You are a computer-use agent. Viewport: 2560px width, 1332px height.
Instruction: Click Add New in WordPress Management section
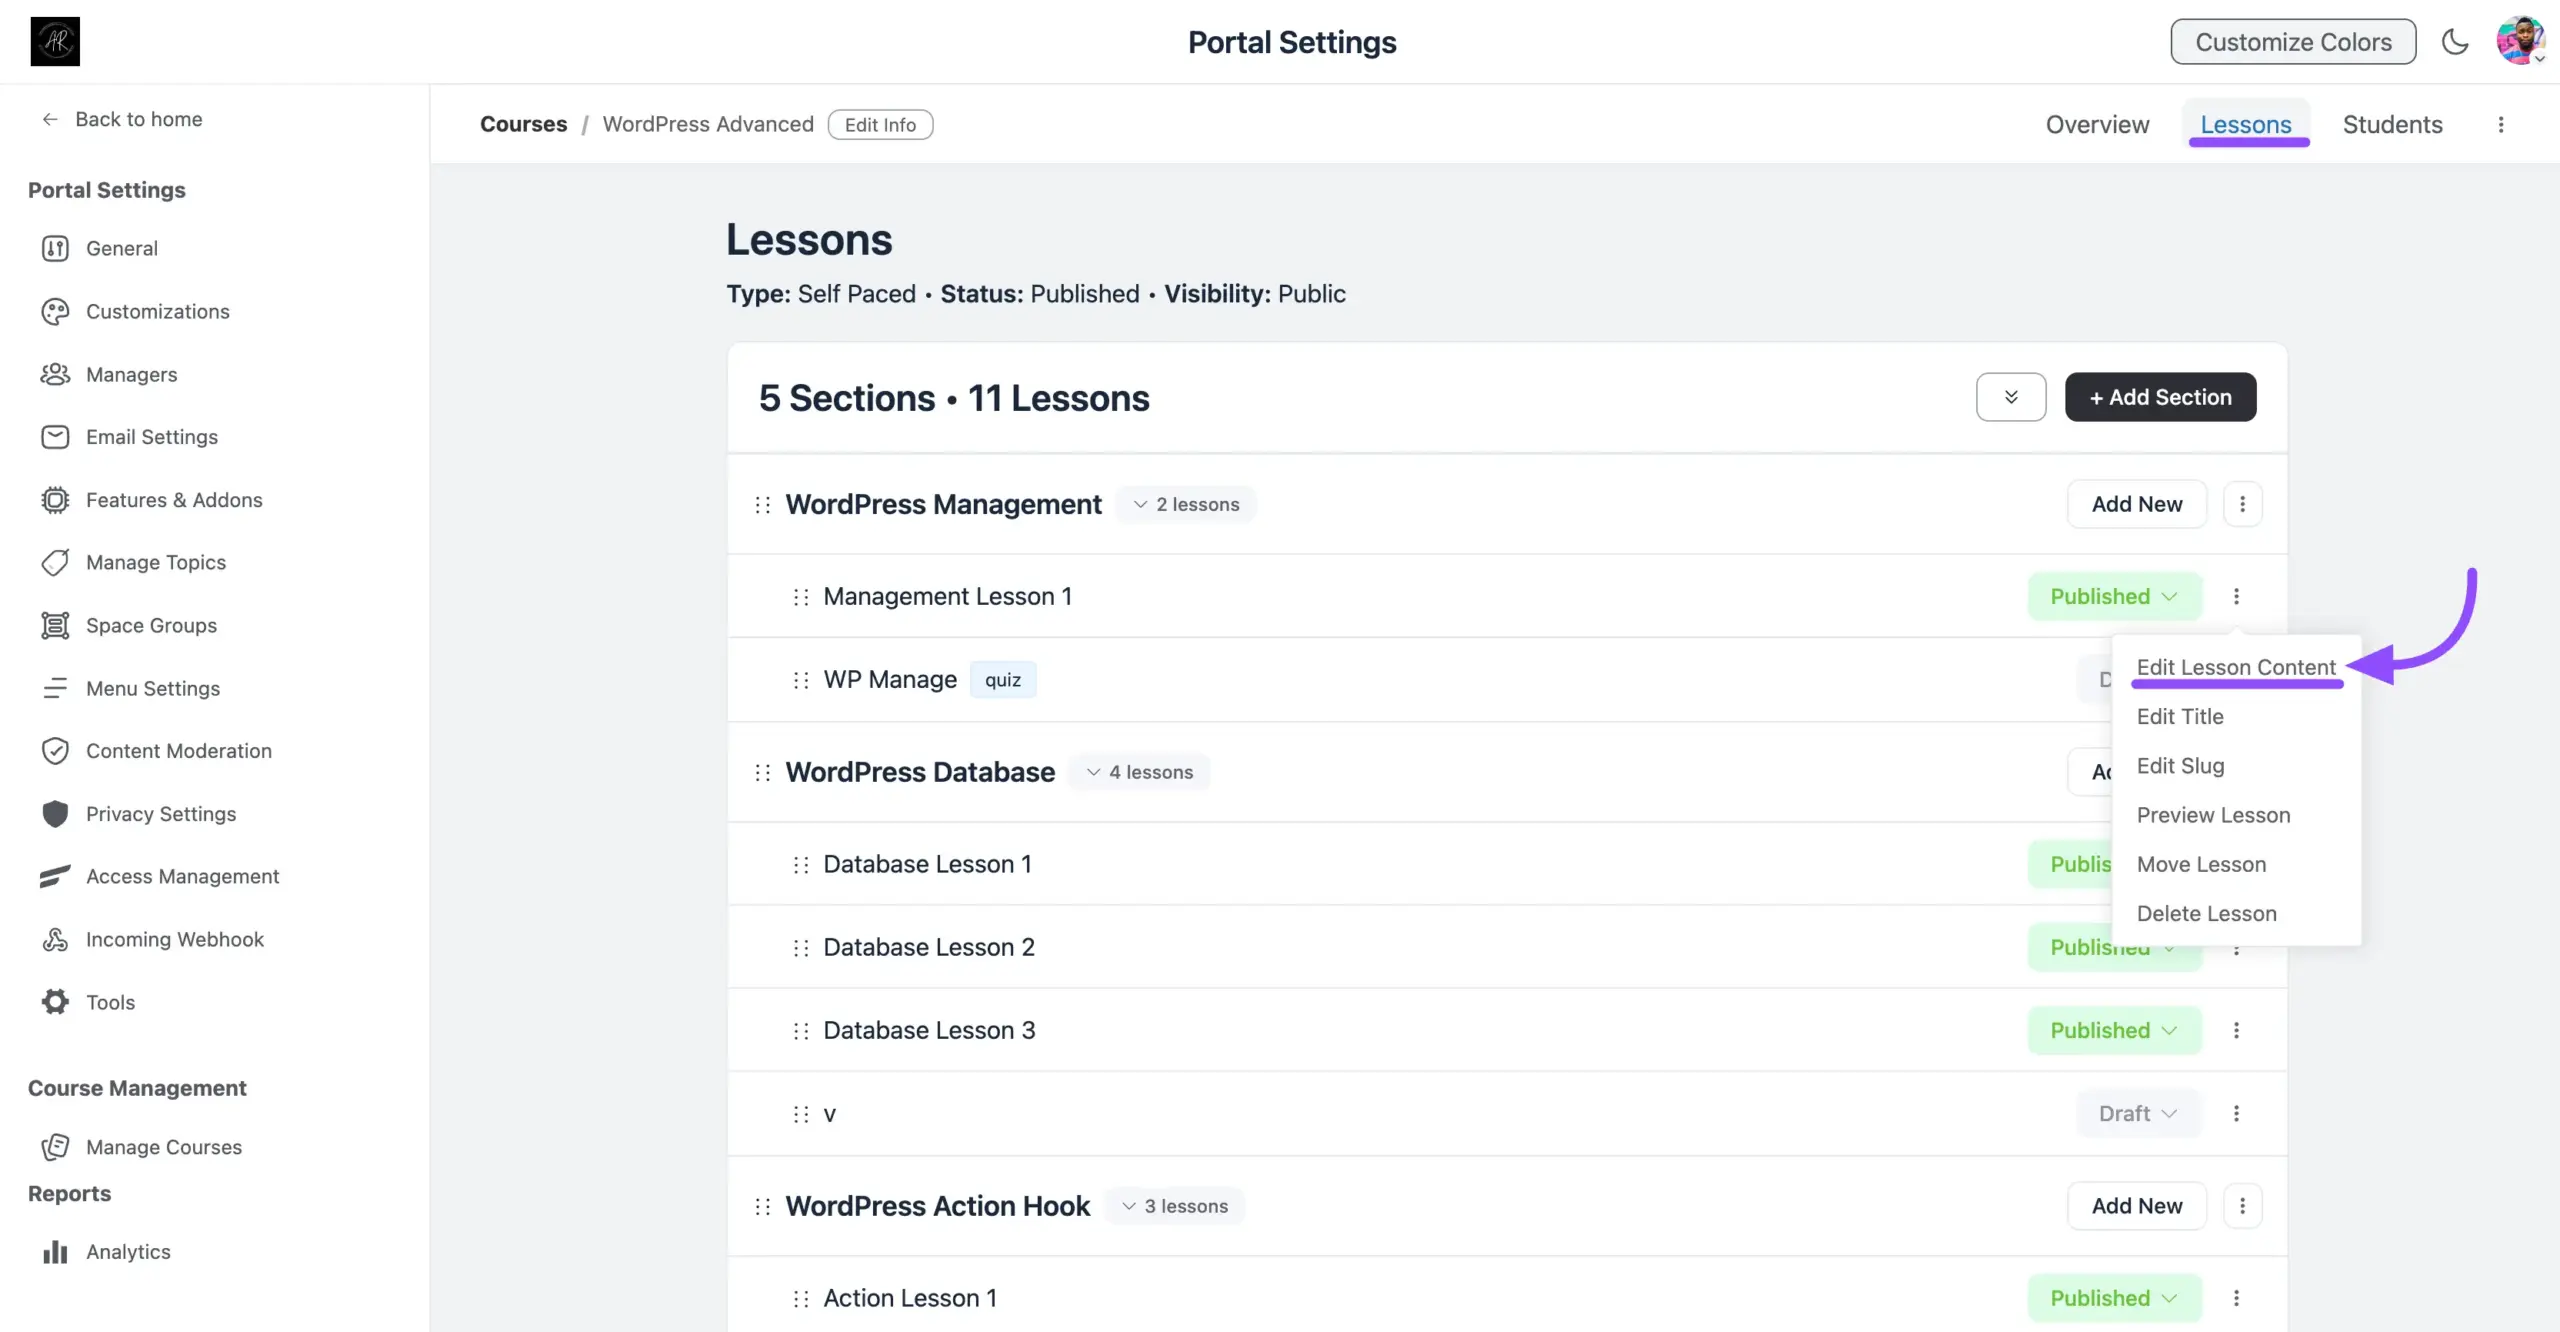click(x=2137, y=504)
